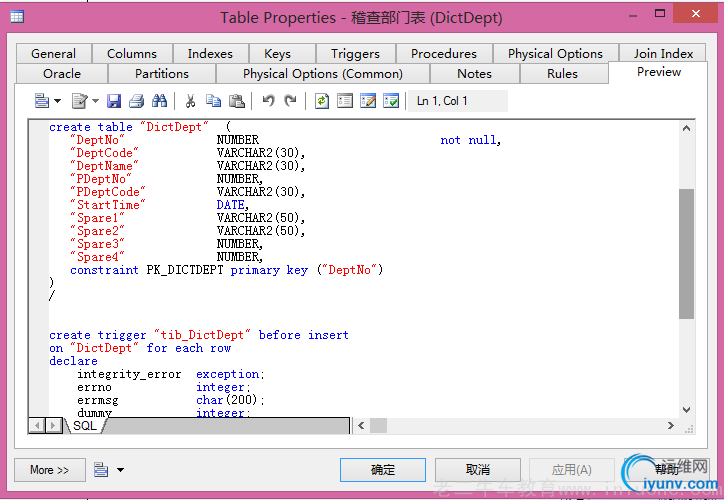The image size is (724, 500).
Task: Open the Columns tab
Action: tap(132, 54)
